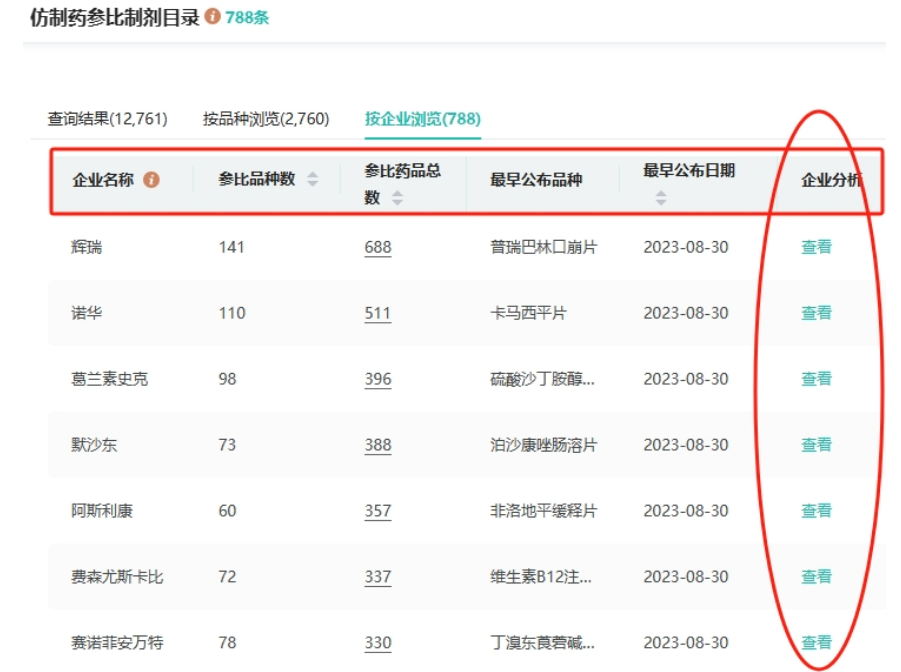Select the 按企业浏览(788) tab
The image size is (901, 672).
422,119
